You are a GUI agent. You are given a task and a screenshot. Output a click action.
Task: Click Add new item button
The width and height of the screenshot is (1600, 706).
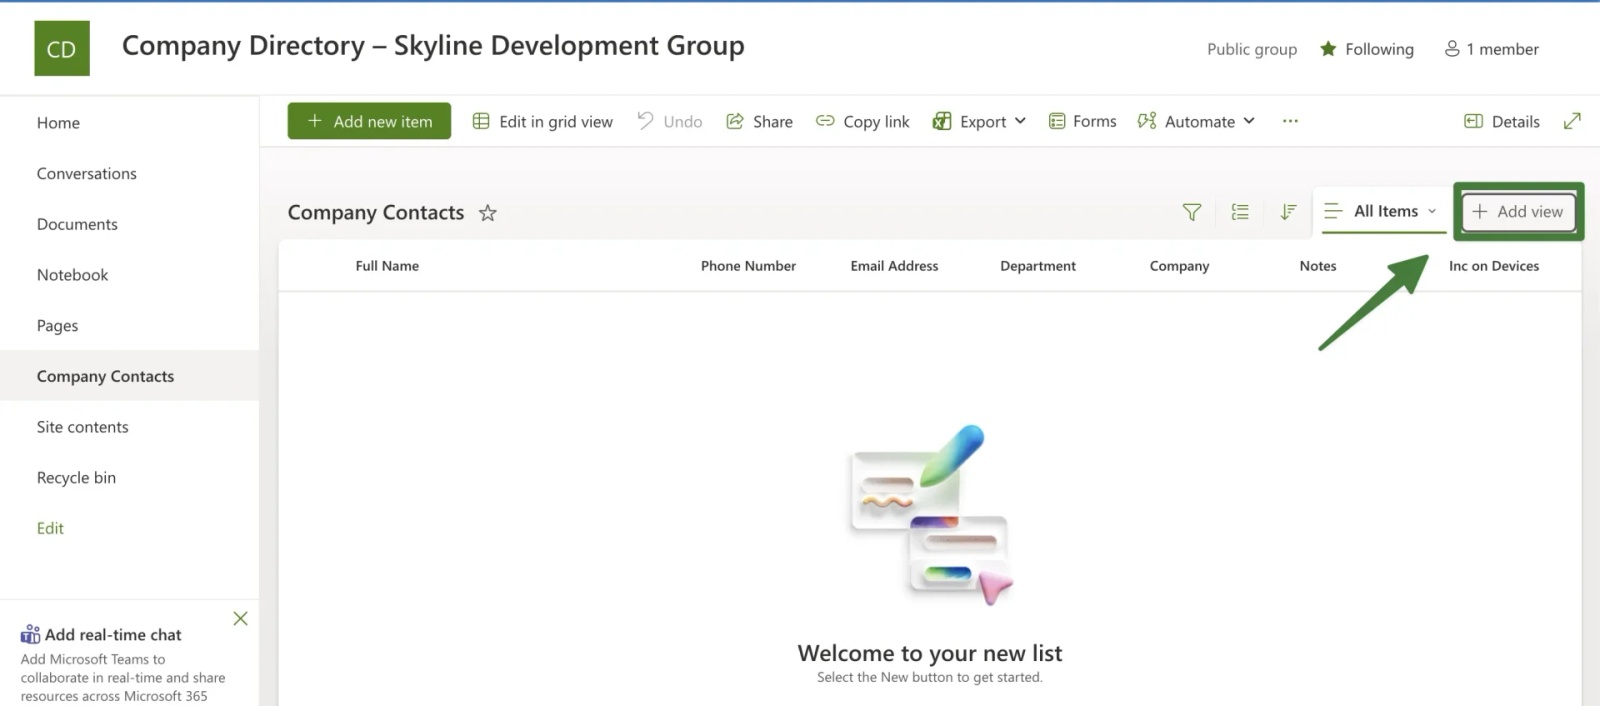coord(369,121)
